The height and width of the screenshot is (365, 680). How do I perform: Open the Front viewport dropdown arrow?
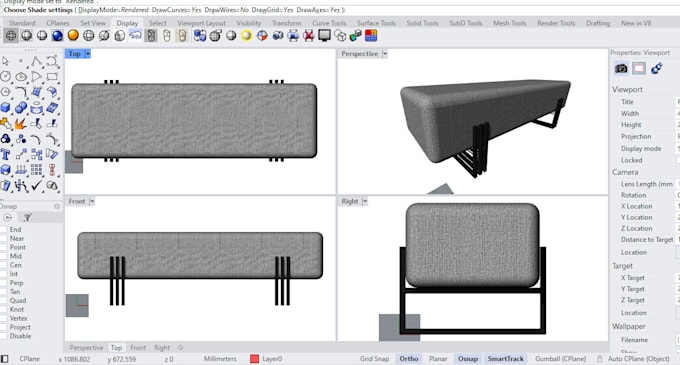point(92,202)
